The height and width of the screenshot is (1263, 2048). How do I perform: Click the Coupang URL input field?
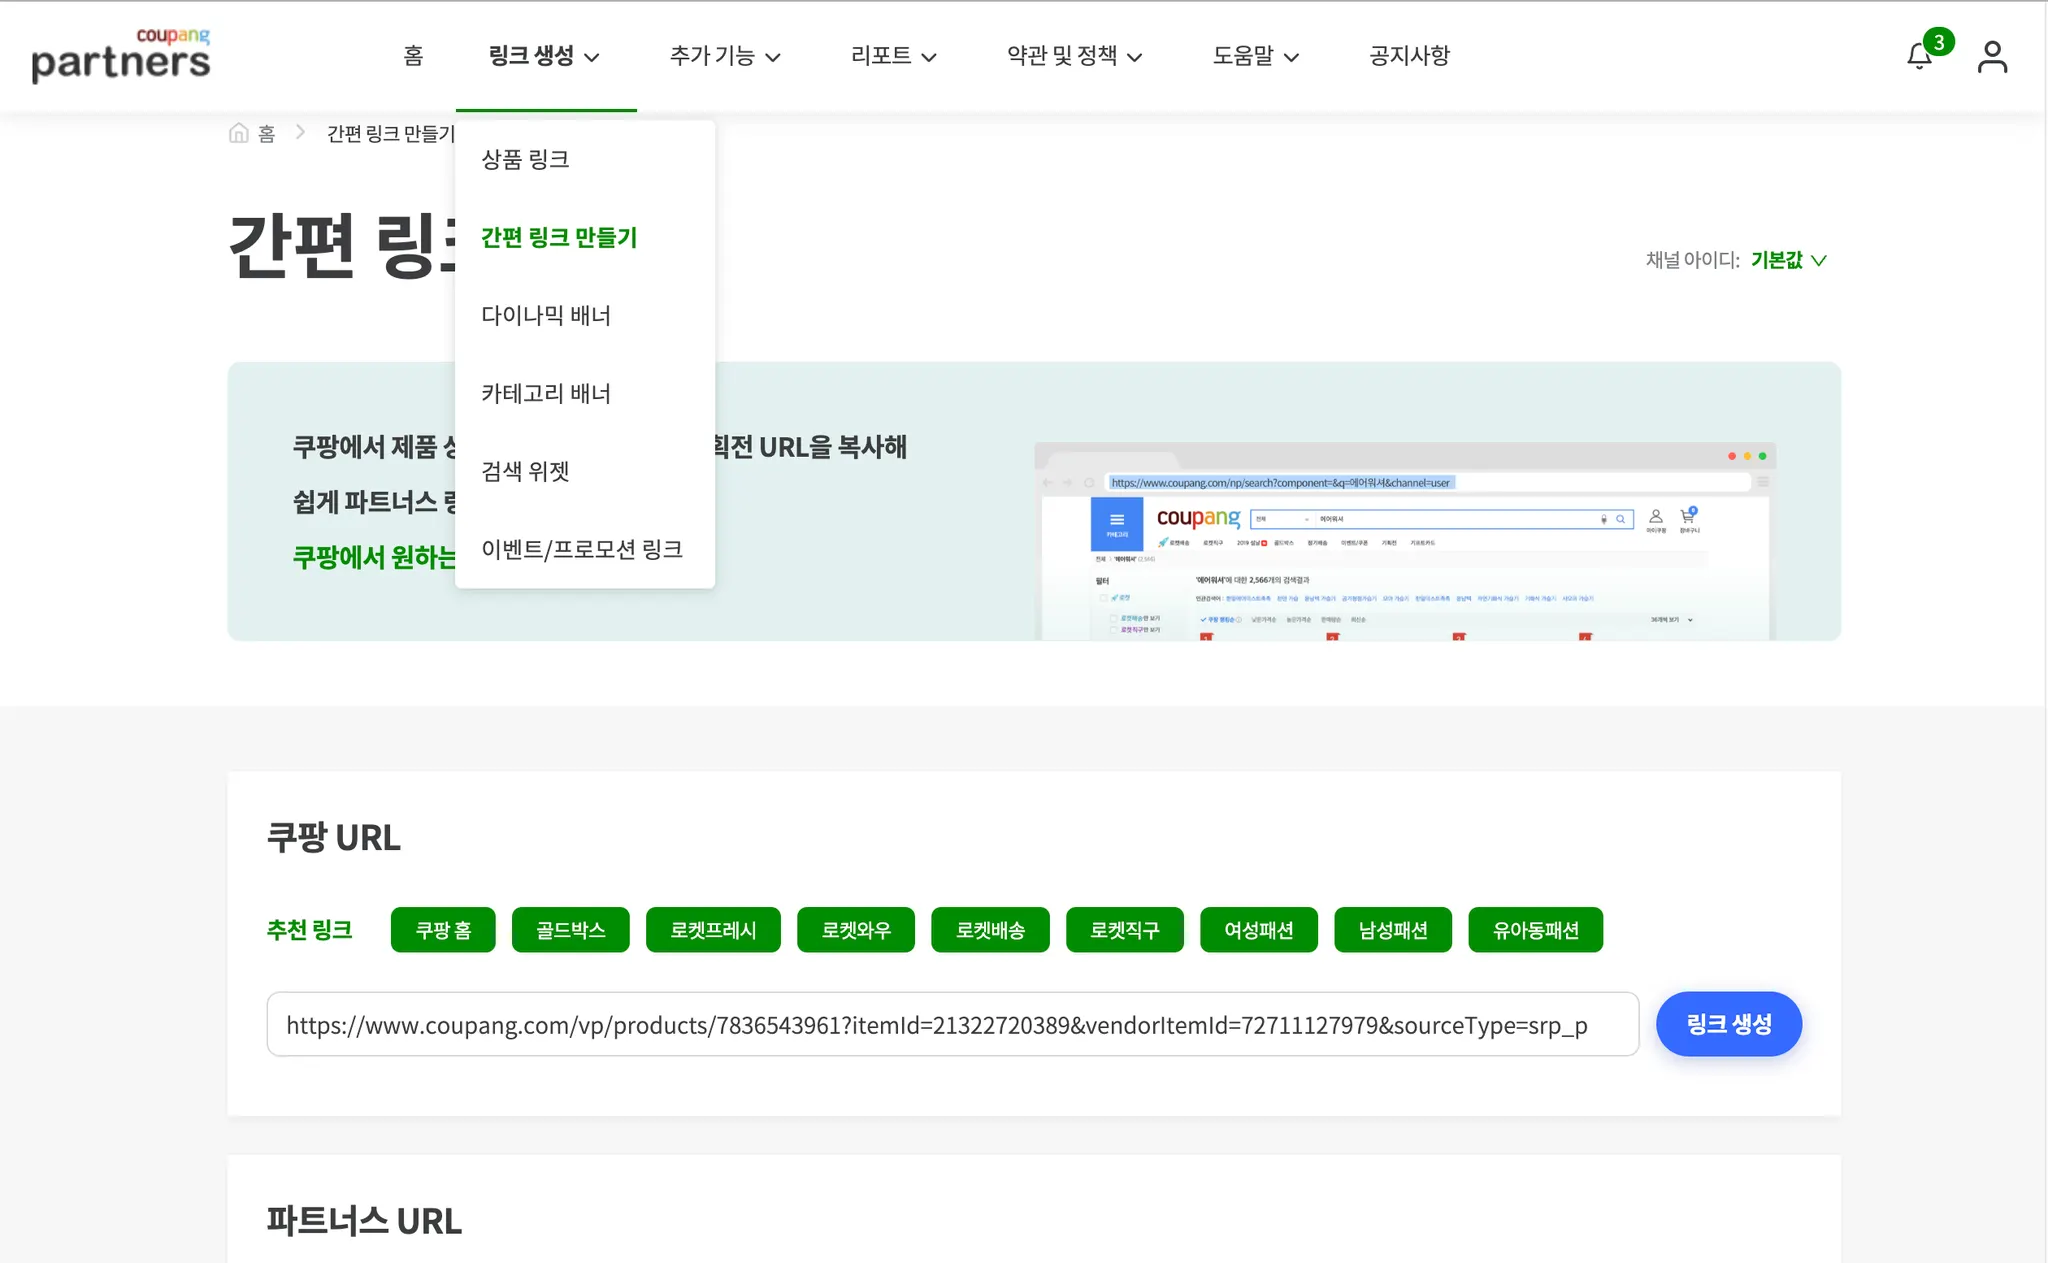951,1024
